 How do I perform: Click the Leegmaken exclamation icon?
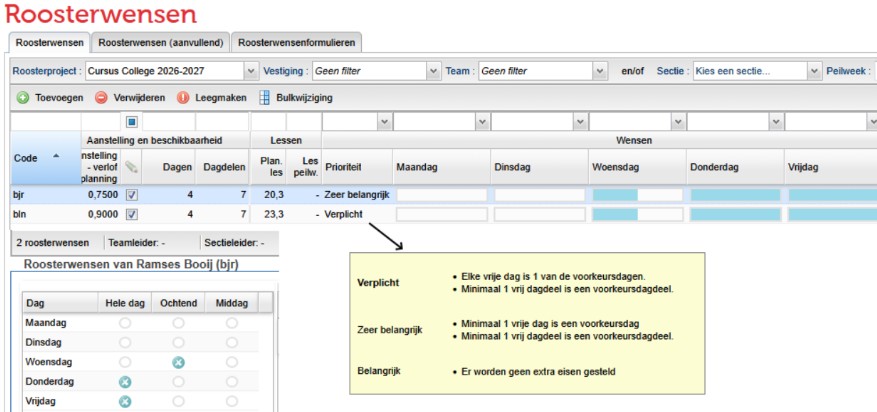(x=183, y=98)
